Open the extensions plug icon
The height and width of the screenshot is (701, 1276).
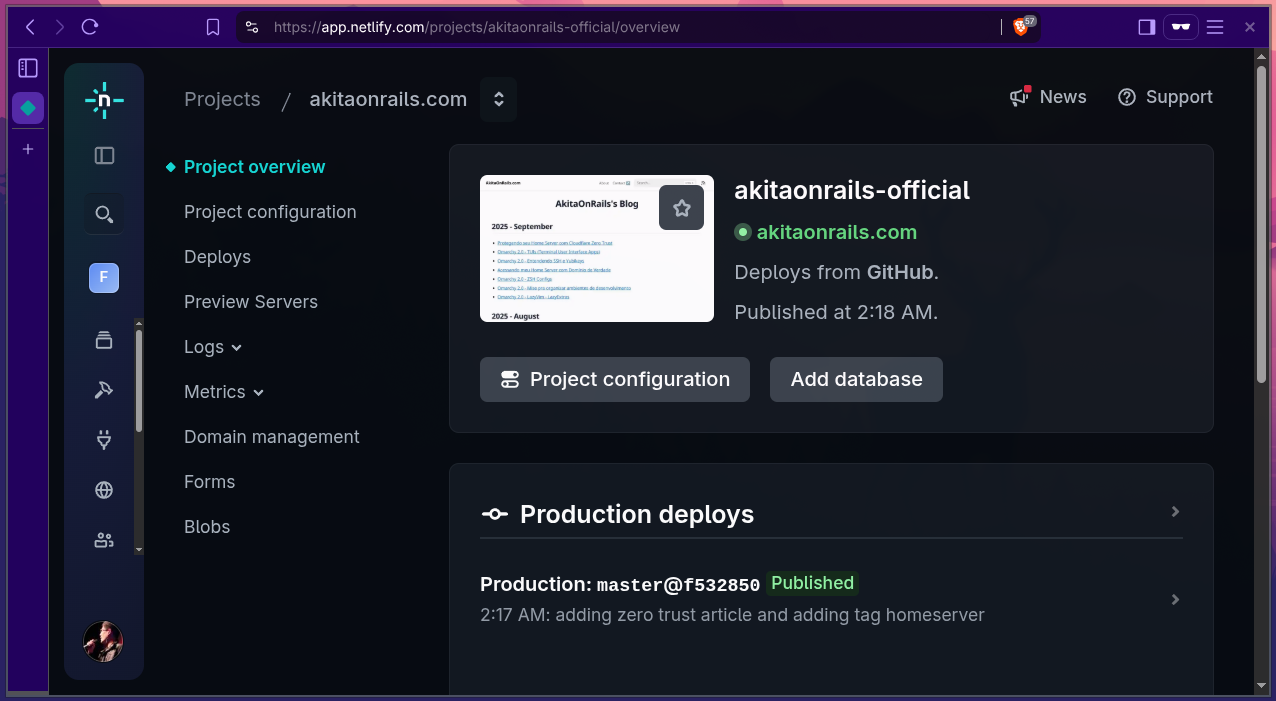[x=104, y=440]
